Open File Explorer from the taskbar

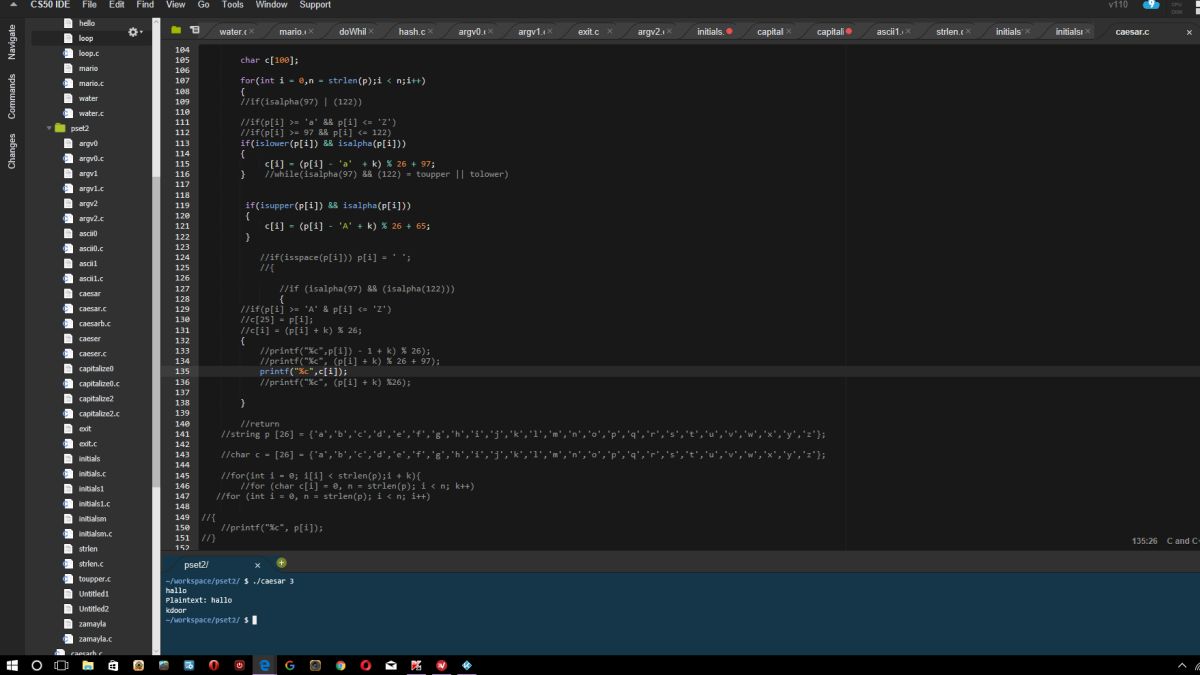pyautogui.click(x=88, y=665)
